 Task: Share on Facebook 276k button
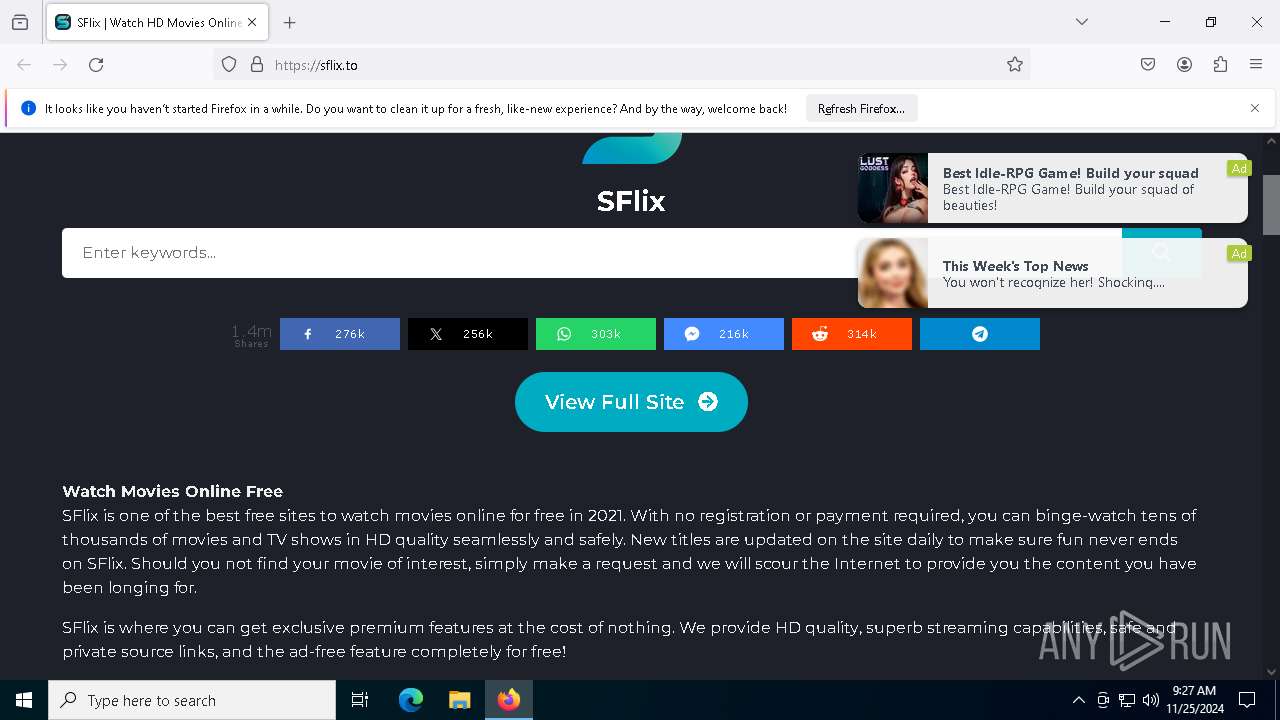[340, 334]
